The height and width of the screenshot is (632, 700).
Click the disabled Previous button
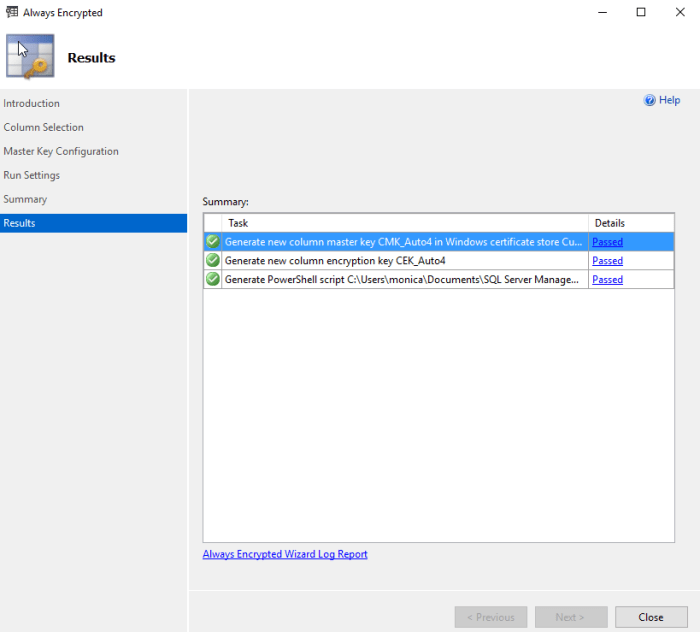click(491, 617)
